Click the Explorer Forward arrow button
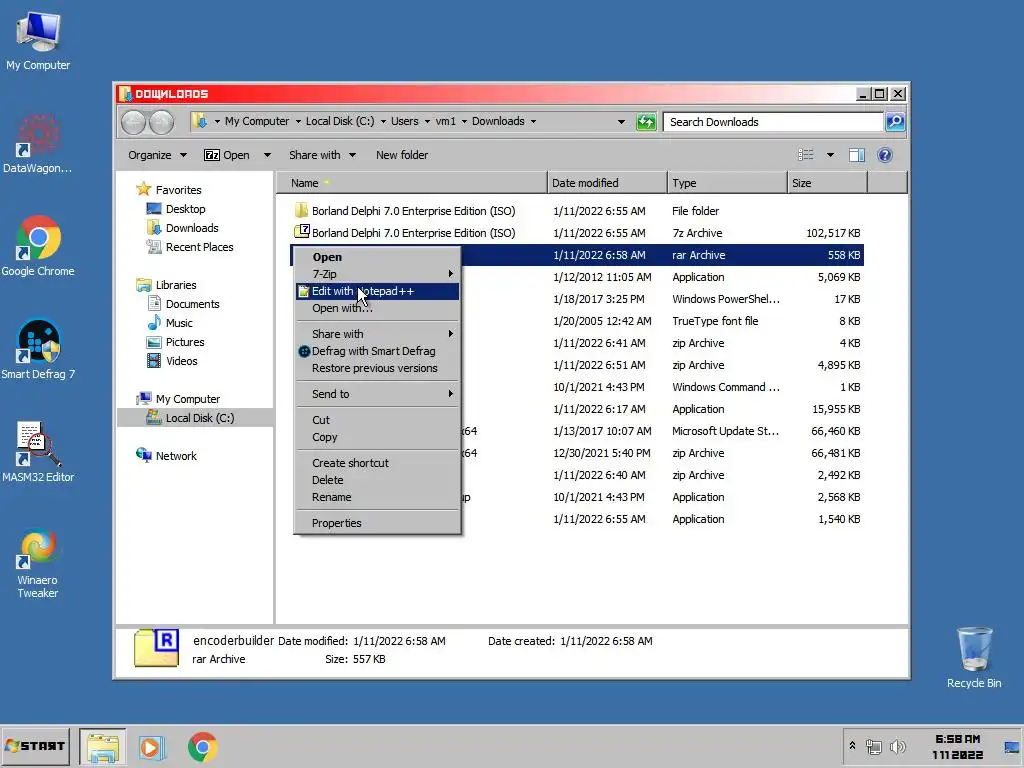1024x768 pixels. [x=161, y=122]
